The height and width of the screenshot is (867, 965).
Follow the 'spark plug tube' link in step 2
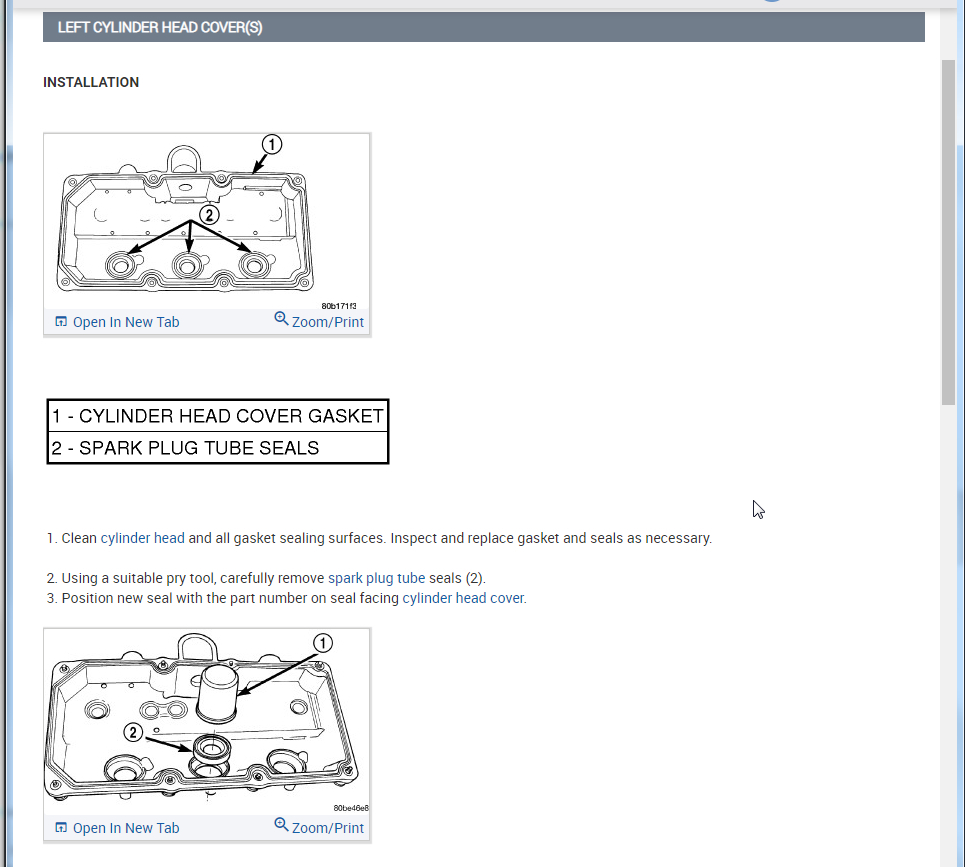tap(377, 578)
